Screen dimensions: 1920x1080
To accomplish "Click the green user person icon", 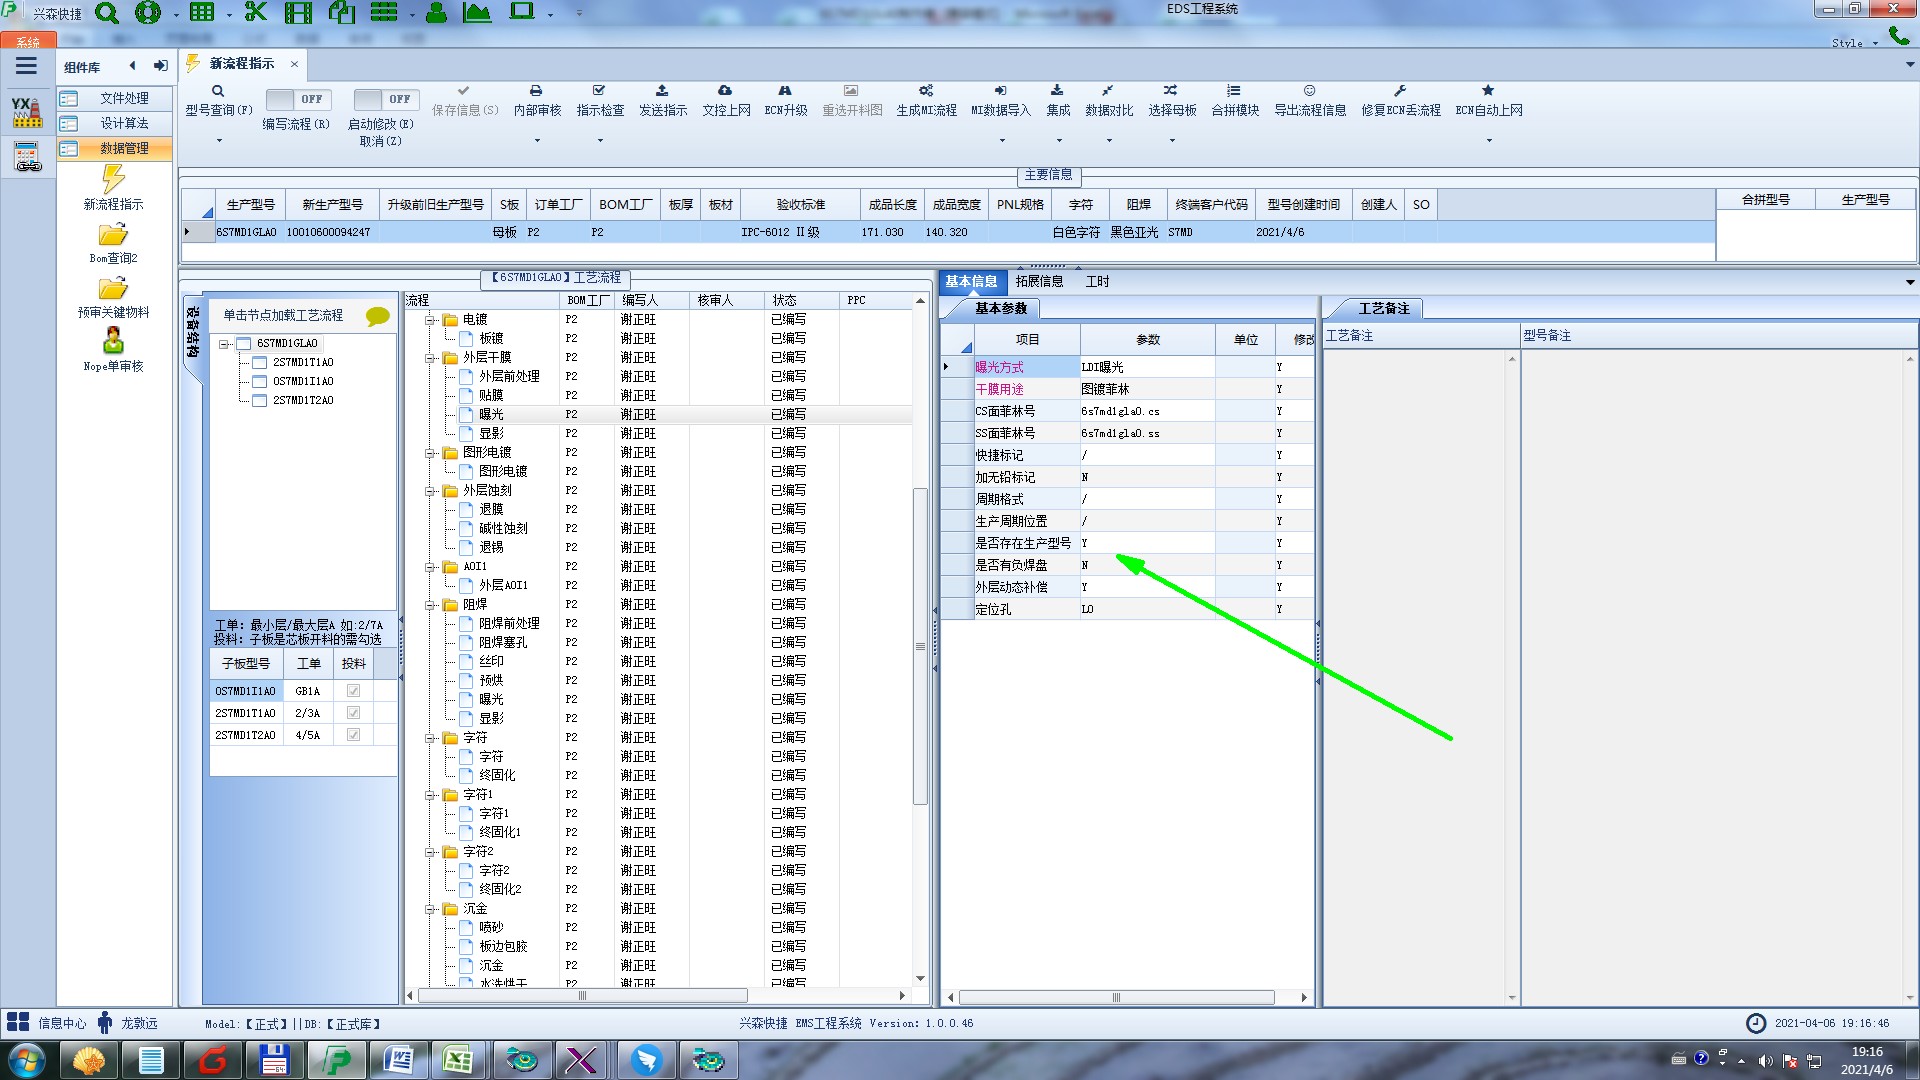I will (436, 13).
